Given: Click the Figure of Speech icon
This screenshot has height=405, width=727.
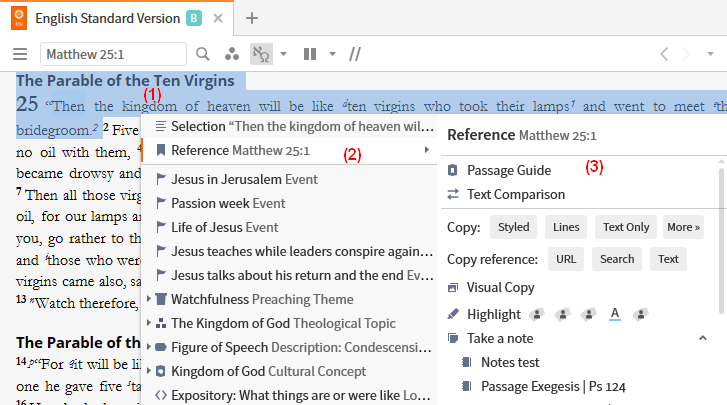Looking at the screenshot, I should tap(161, 348).
